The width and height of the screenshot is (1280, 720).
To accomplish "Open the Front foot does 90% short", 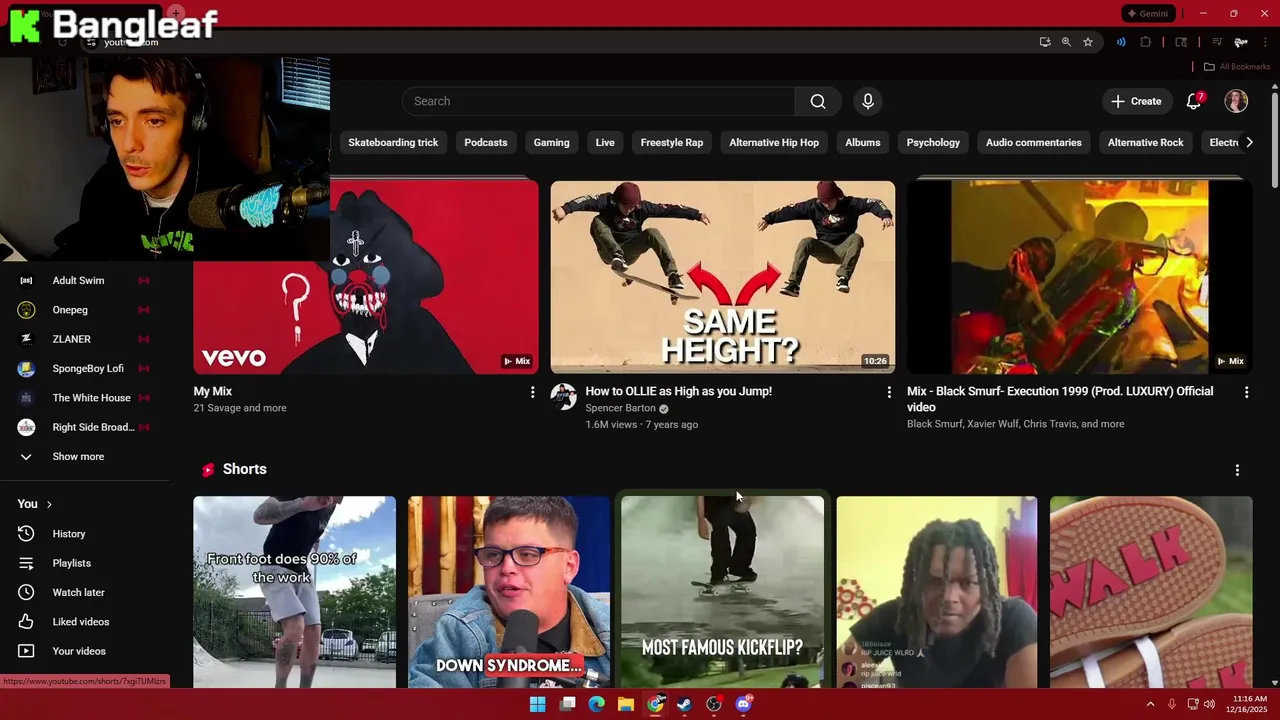I will click(x=295, y=592).
